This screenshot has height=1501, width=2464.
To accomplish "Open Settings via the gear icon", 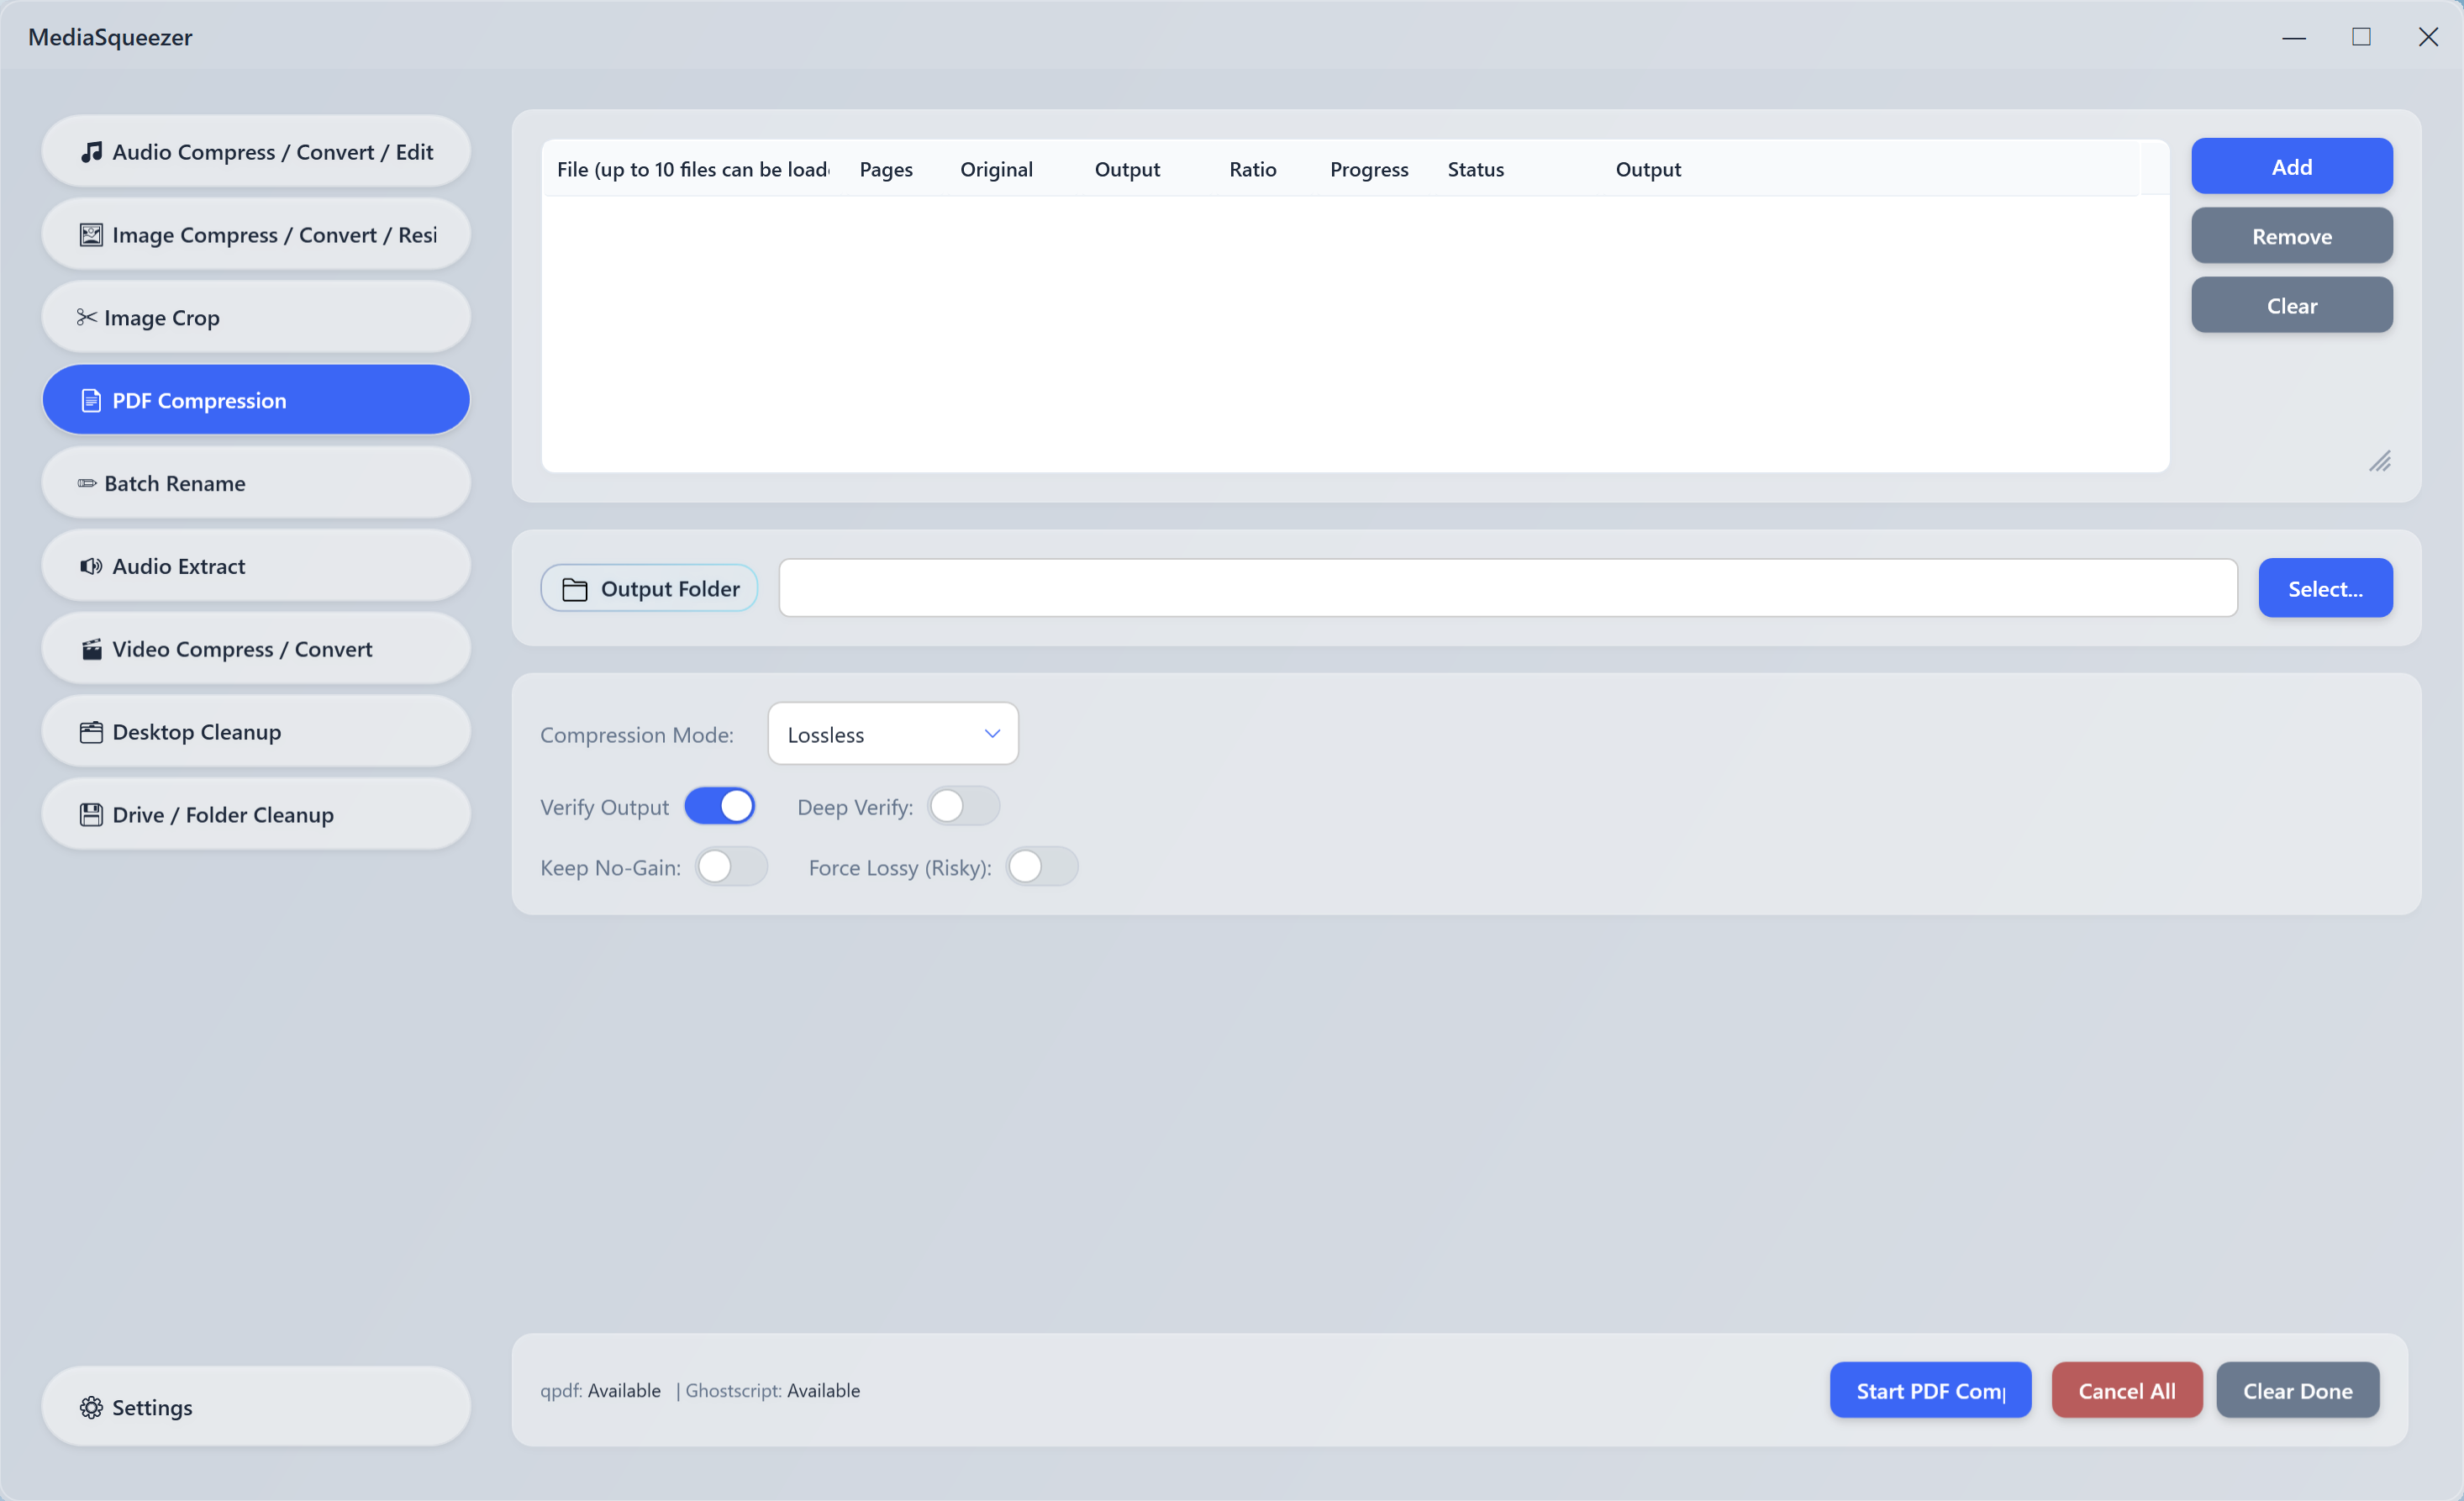I will click(91, 1407).
